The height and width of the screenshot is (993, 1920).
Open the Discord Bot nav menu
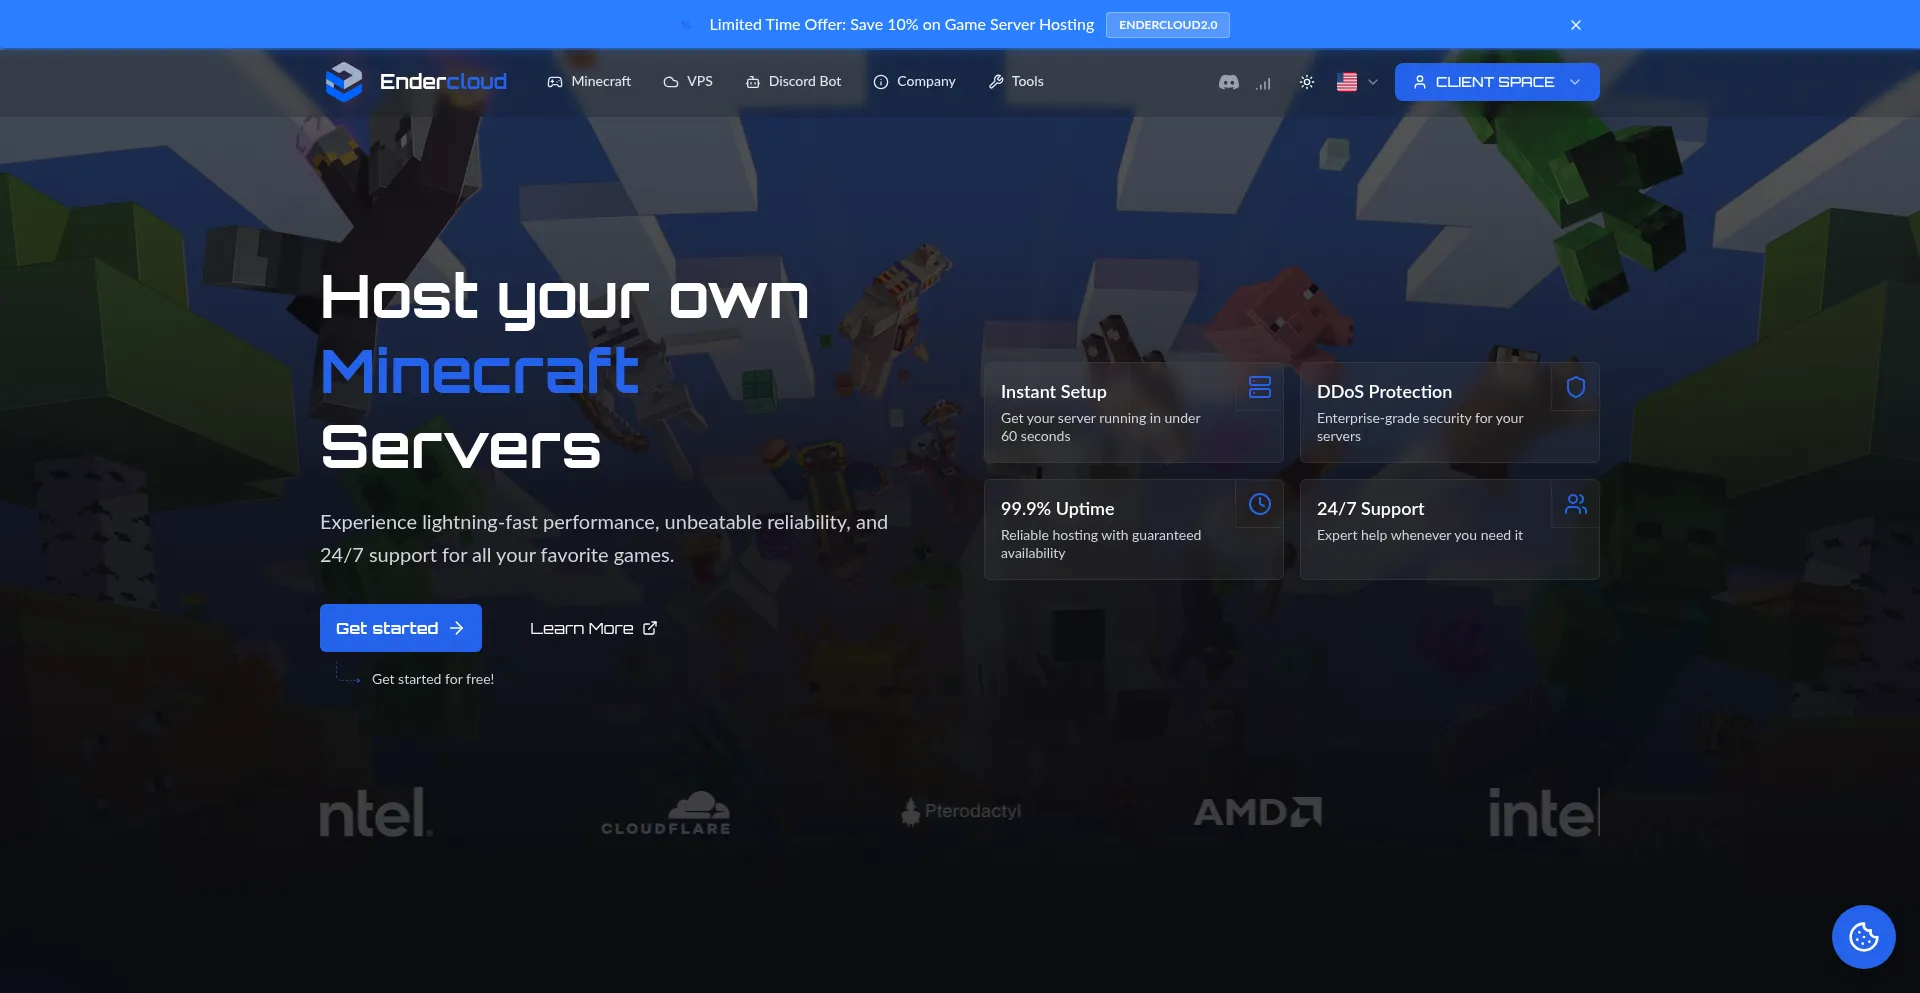[x=793, y=82]
